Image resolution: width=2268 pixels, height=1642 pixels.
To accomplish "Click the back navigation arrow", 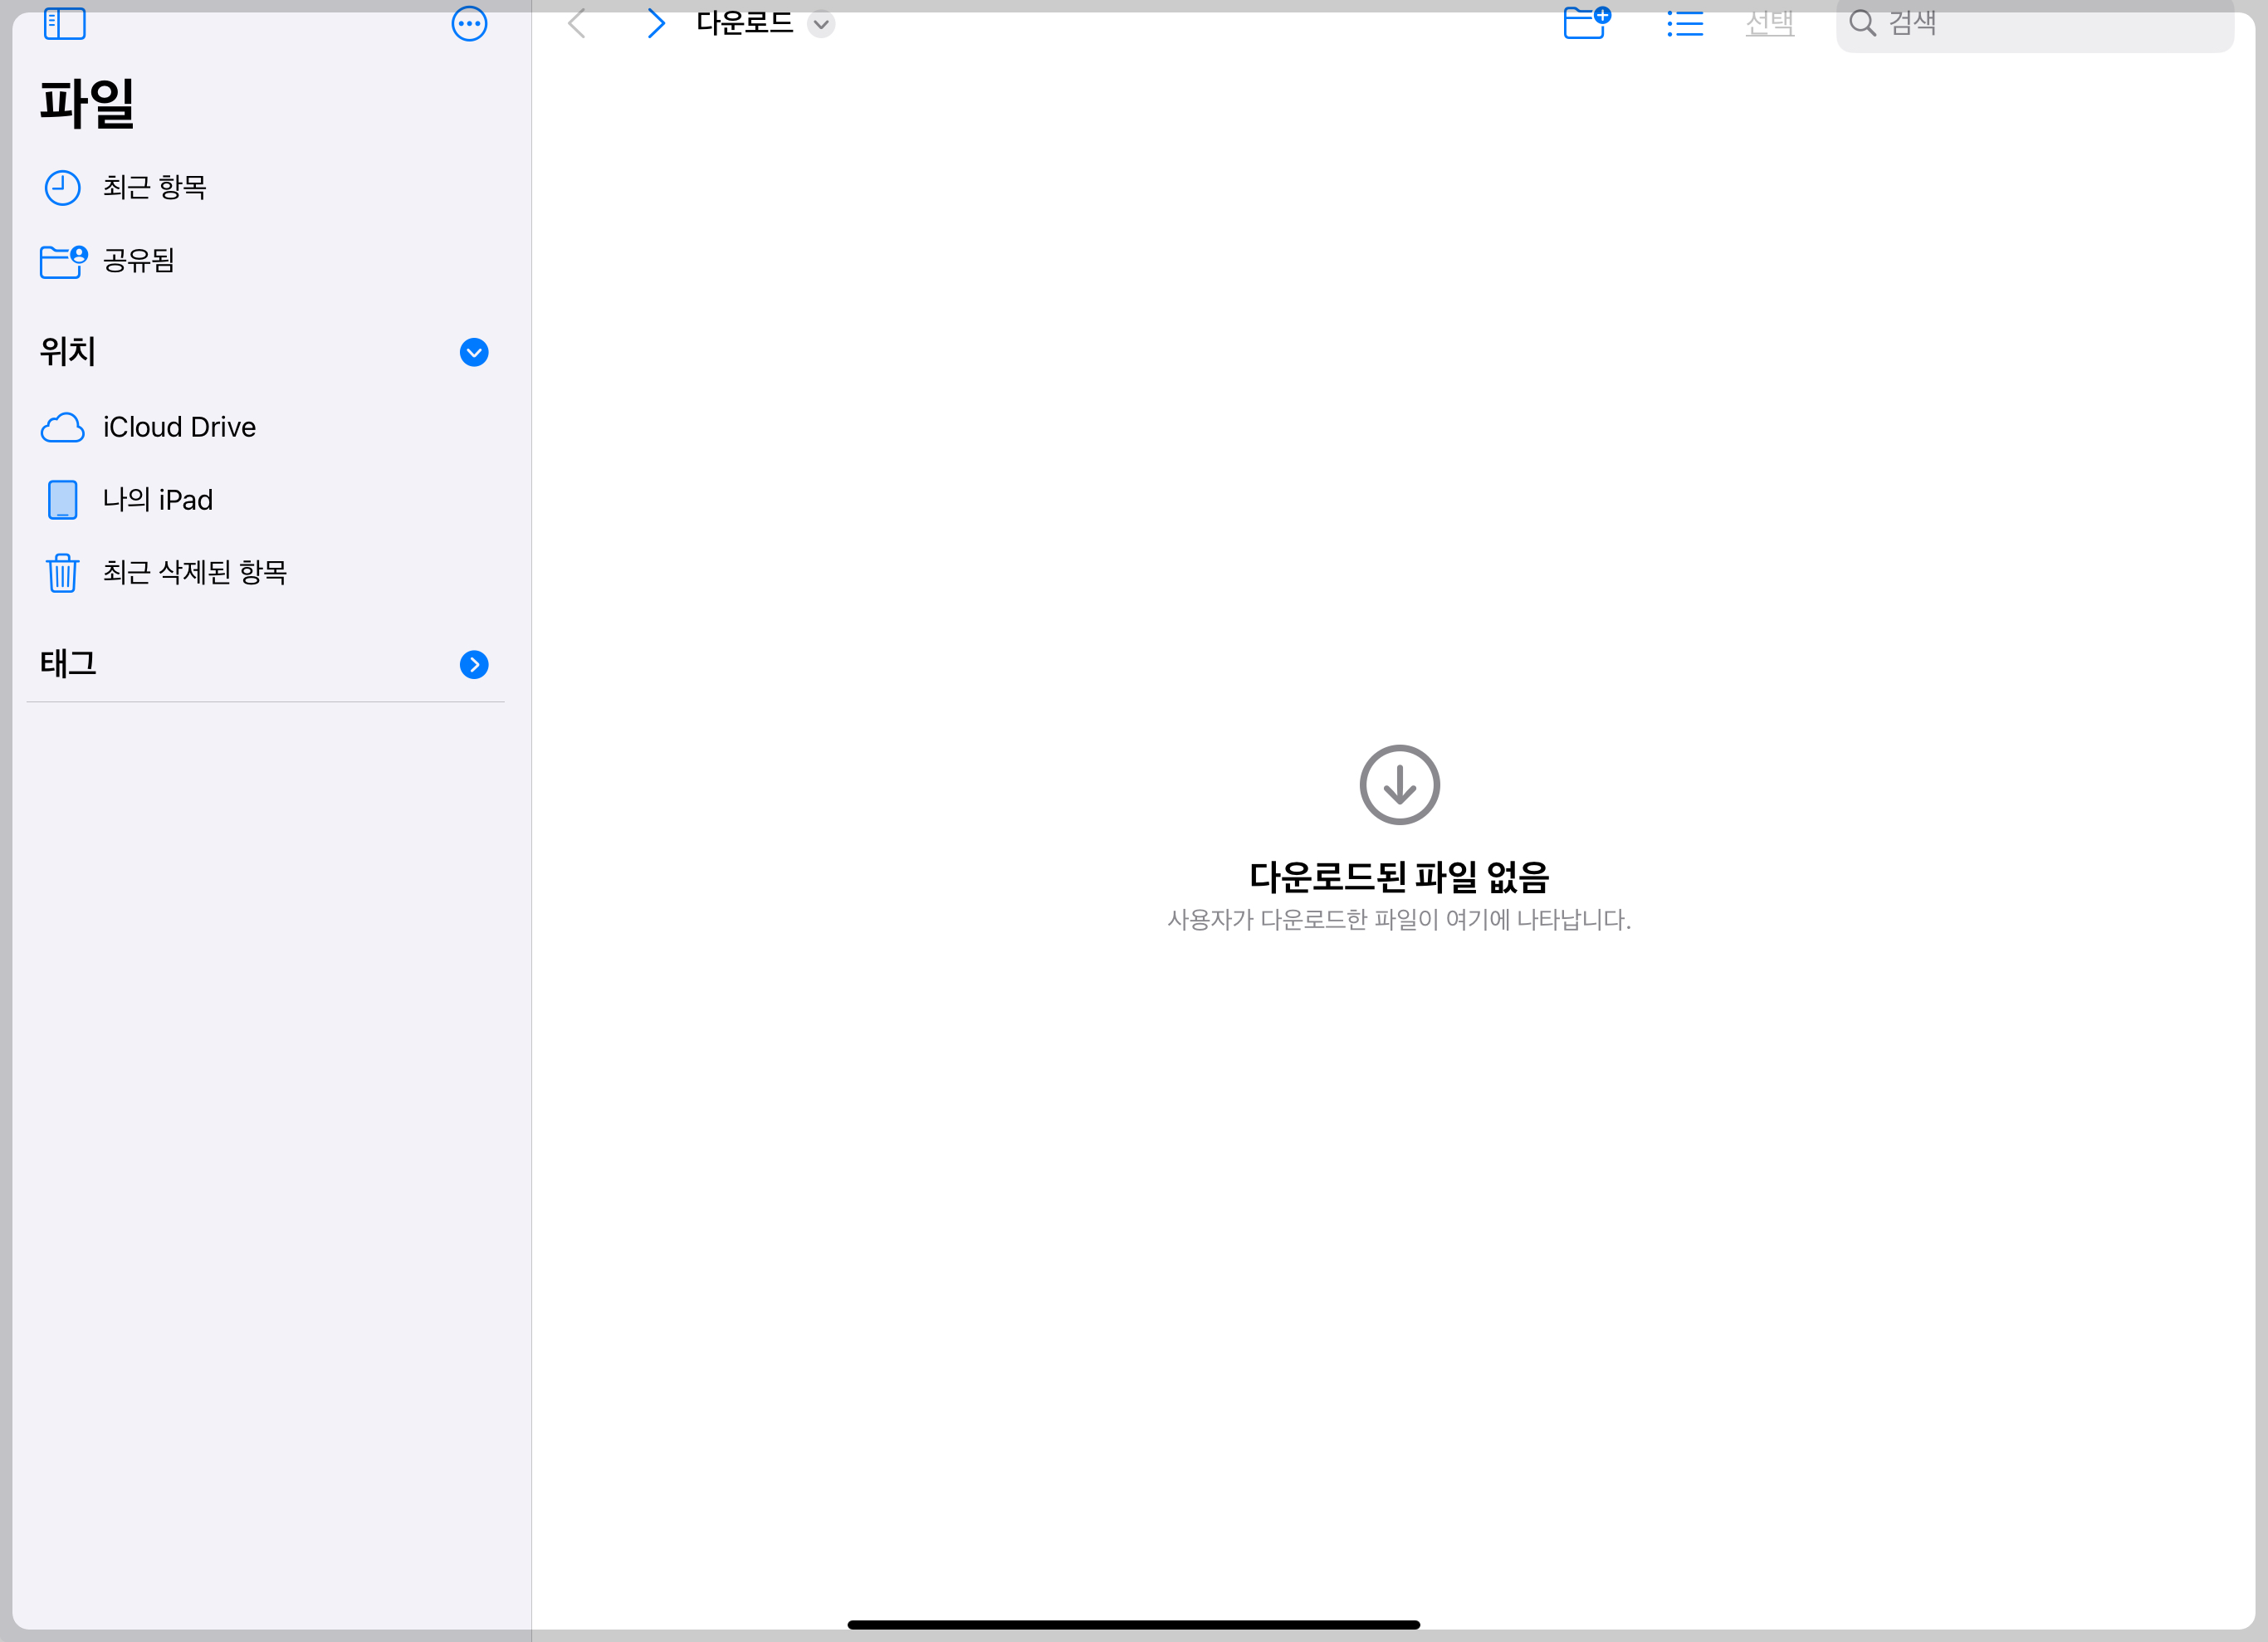I will coord(577,22).
